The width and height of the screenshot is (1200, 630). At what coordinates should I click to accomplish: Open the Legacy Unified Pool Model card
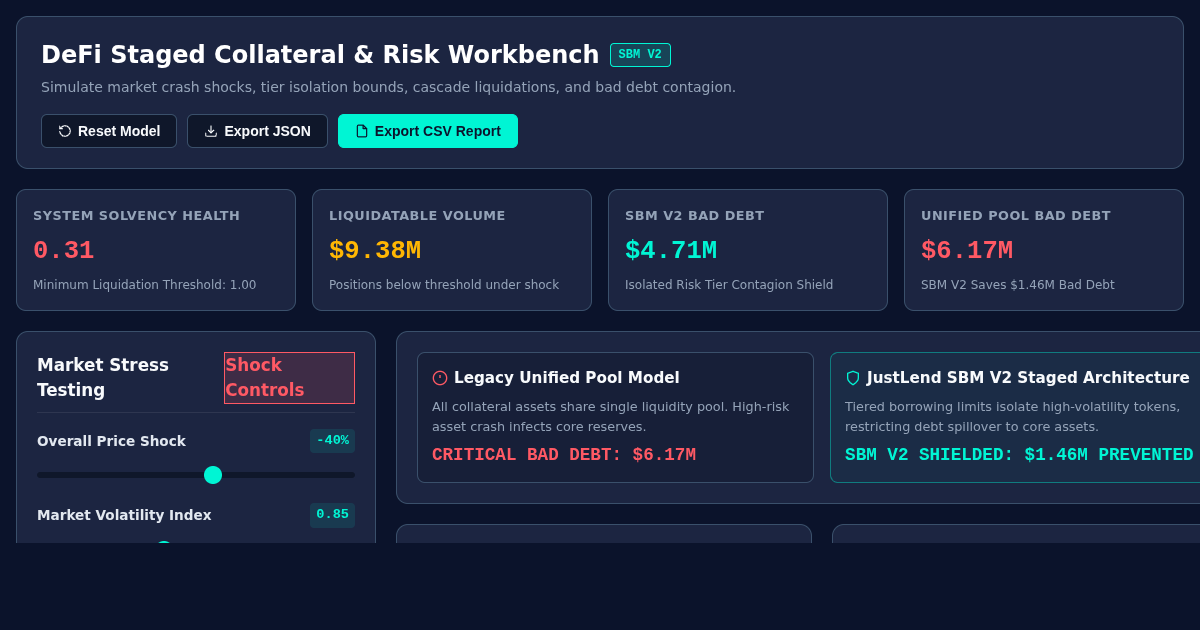[615, 417]
